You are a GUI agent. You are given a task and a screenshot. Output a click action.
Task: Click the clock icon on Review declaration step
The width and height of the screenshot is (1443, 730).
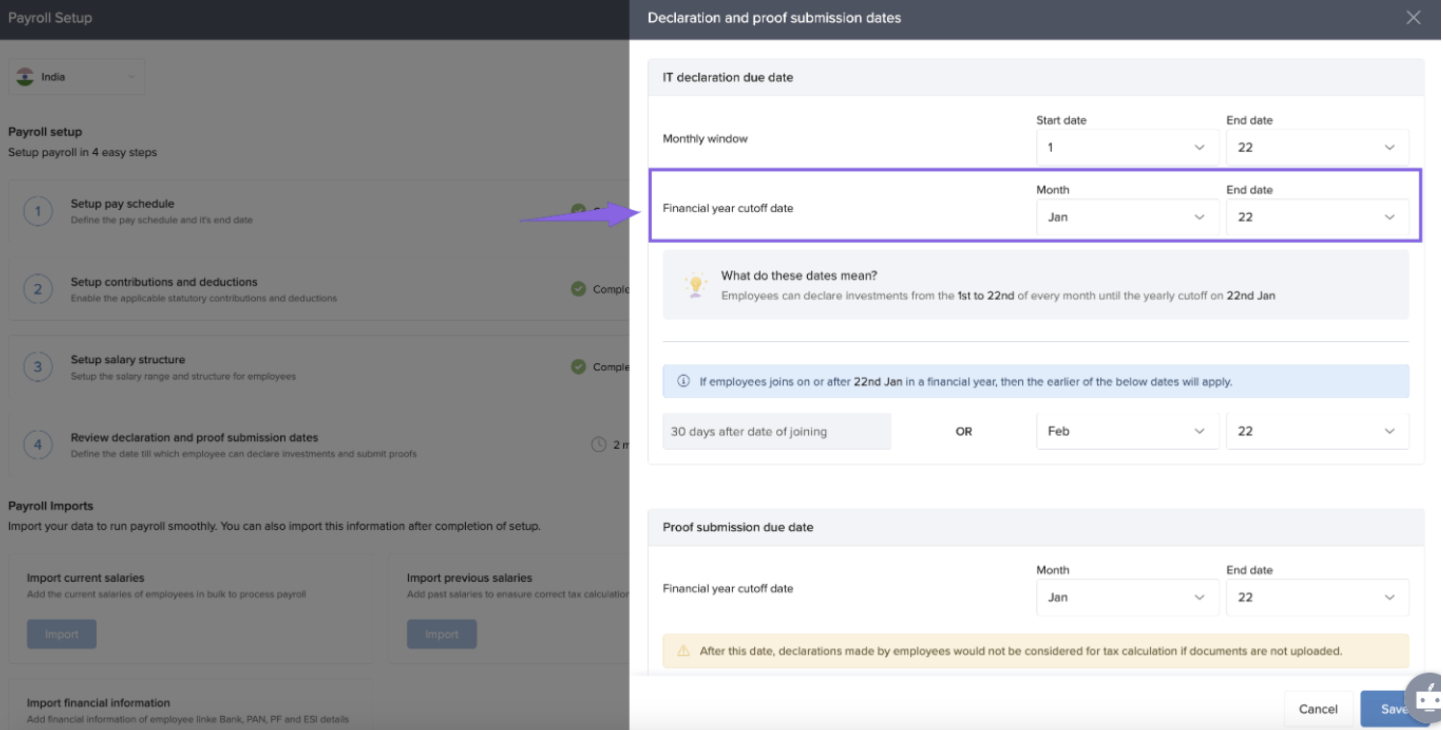point(599,444)
